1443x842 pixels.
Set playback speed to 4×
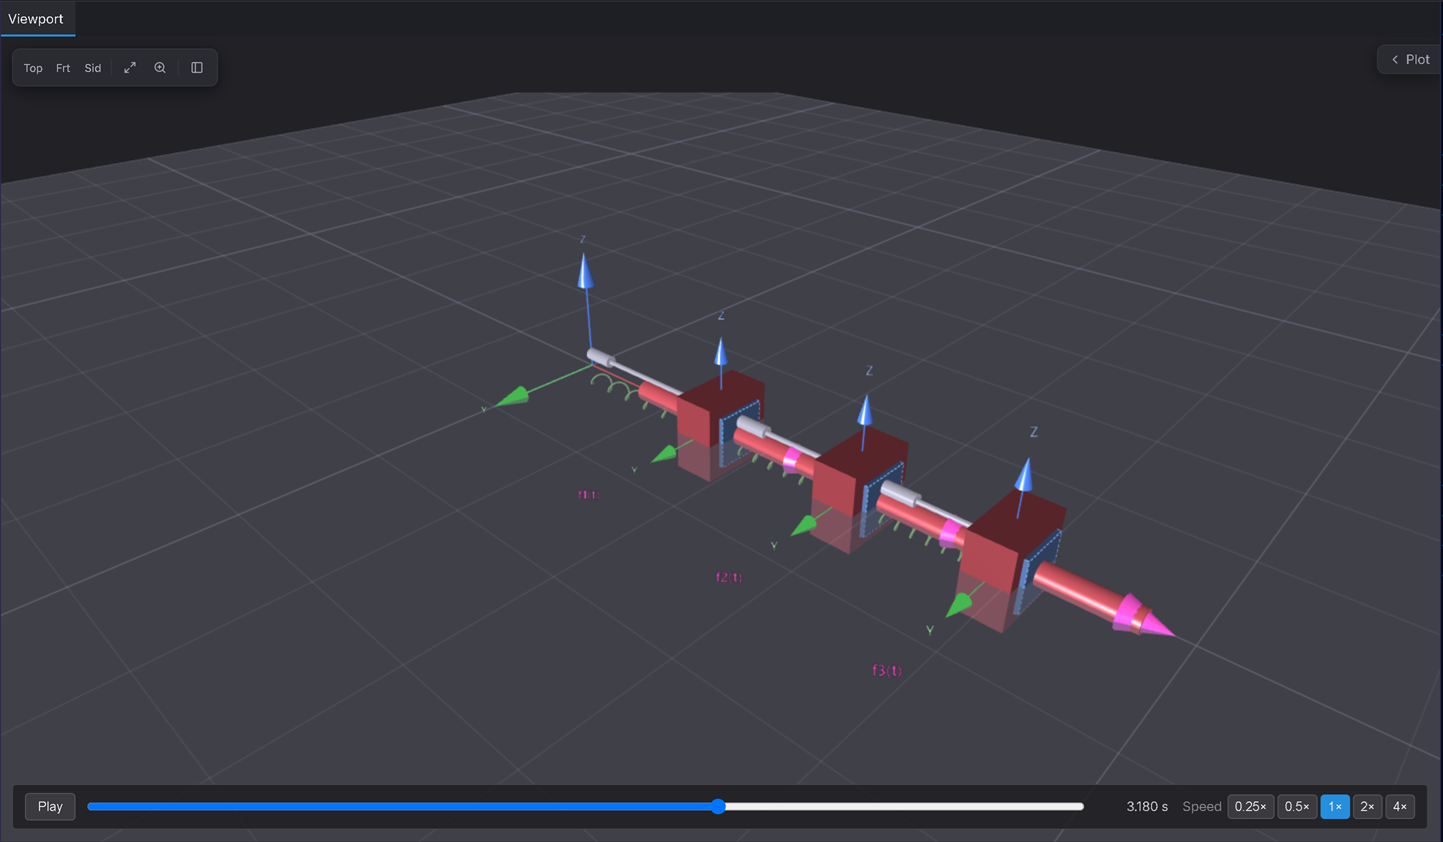click(x=1400, y=806)
